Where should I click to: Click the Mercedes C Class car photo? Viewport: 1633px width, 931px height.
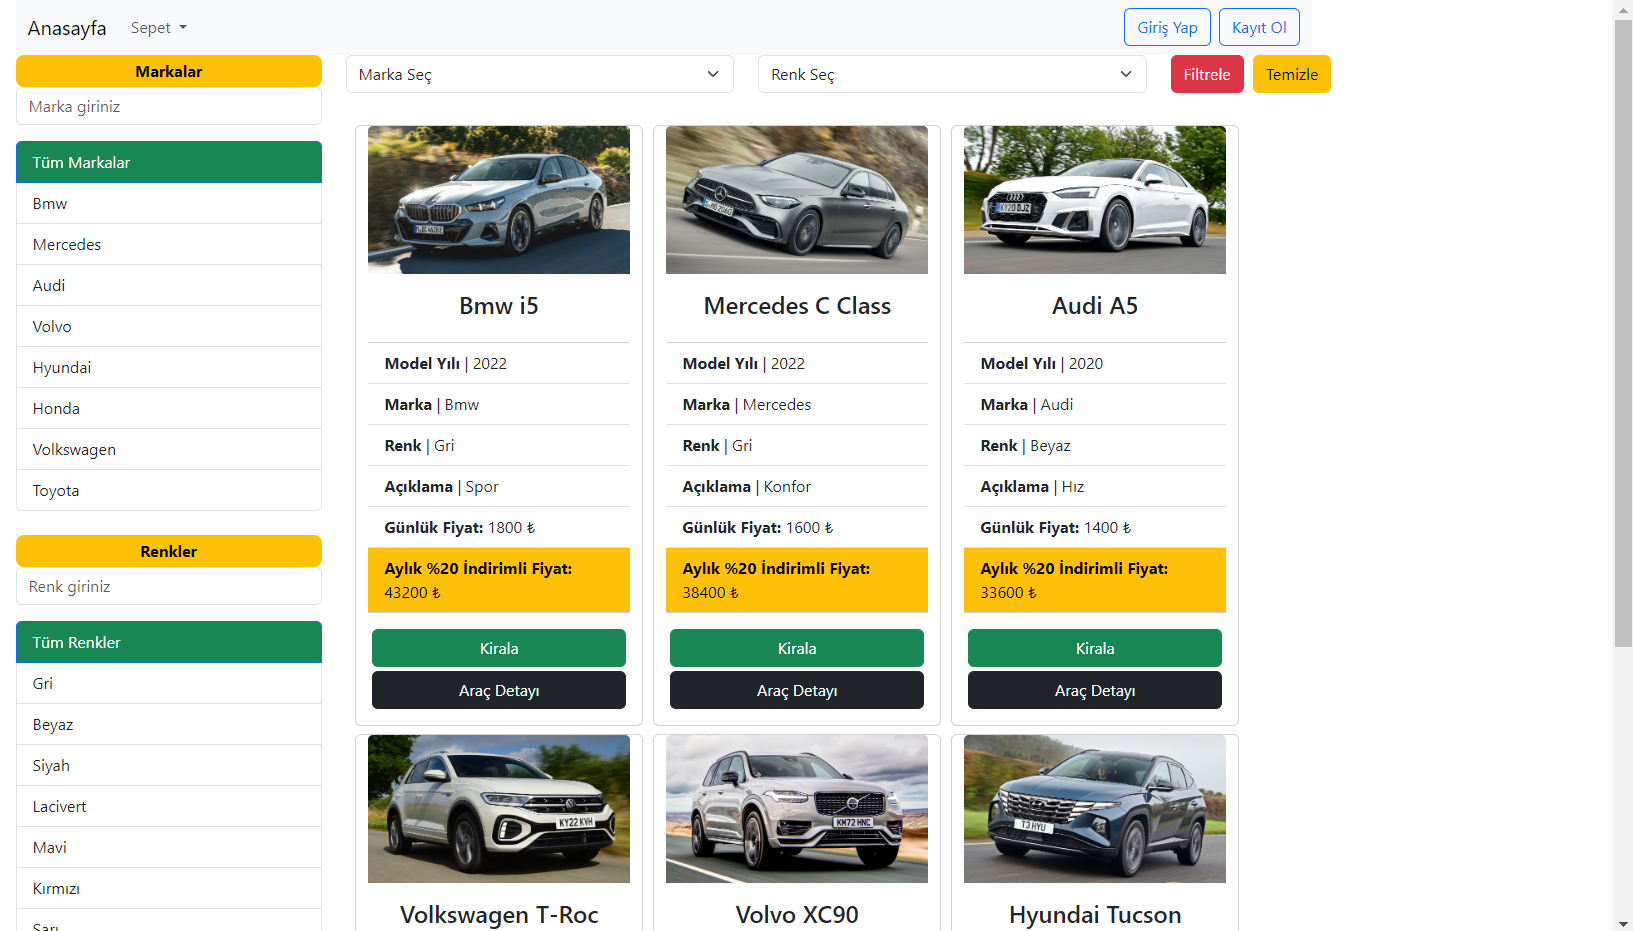point(797,200)
